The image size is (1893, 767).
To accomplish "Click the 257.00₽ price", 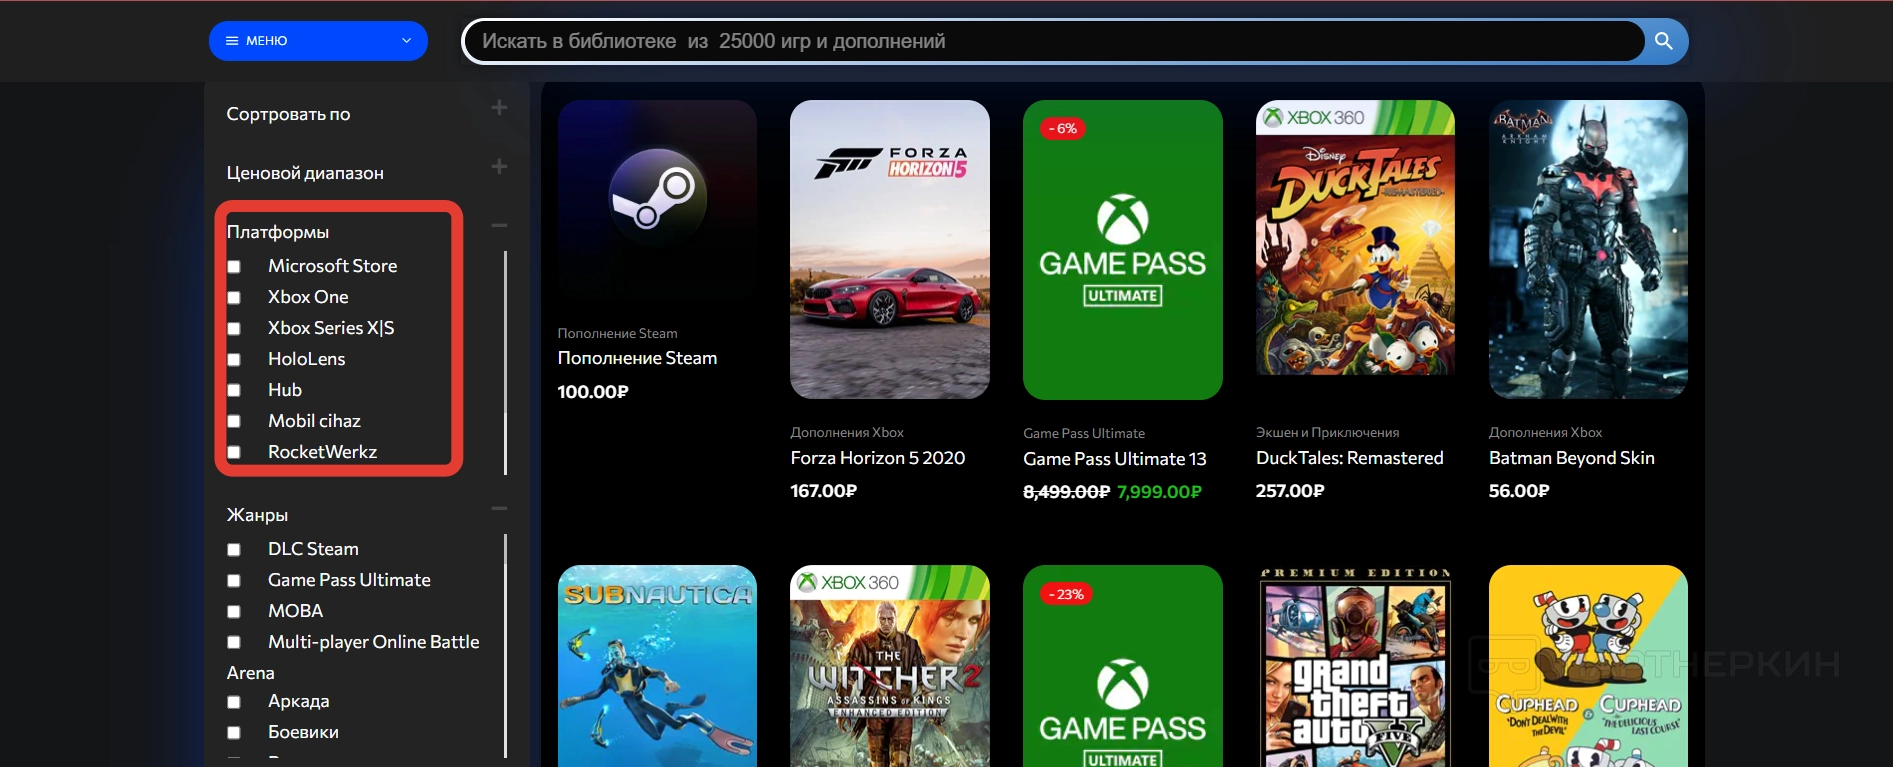I will click(1290, 491).
